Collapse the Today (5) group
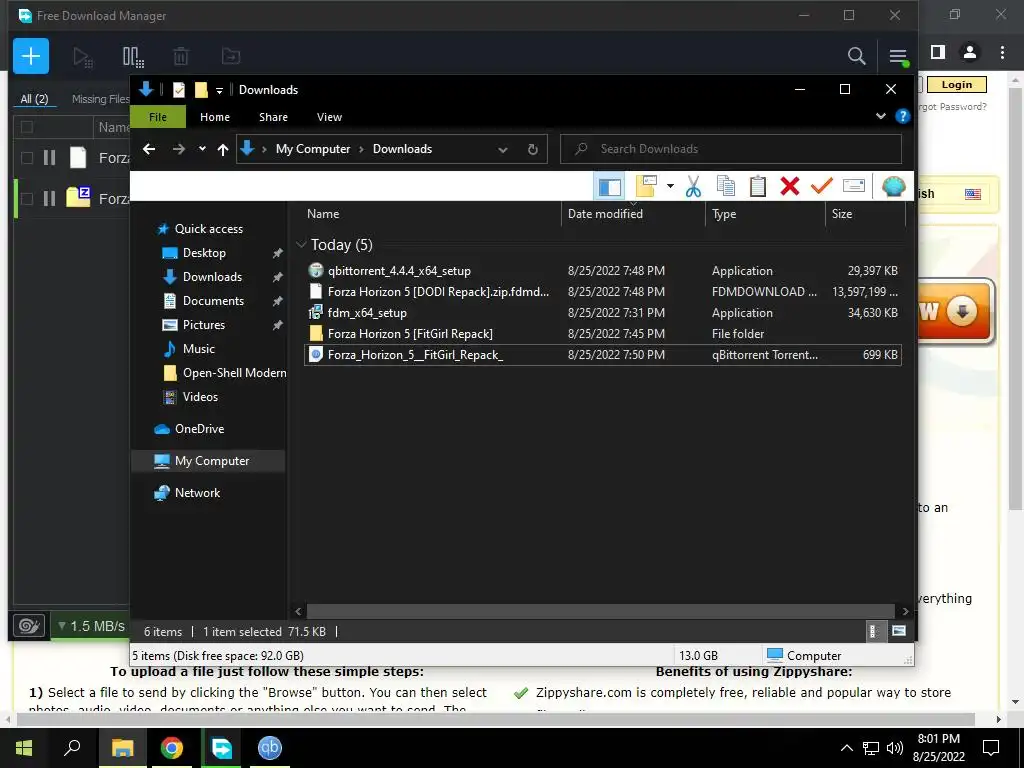Viewport: 1024px width, 768px height. [301, 244]
